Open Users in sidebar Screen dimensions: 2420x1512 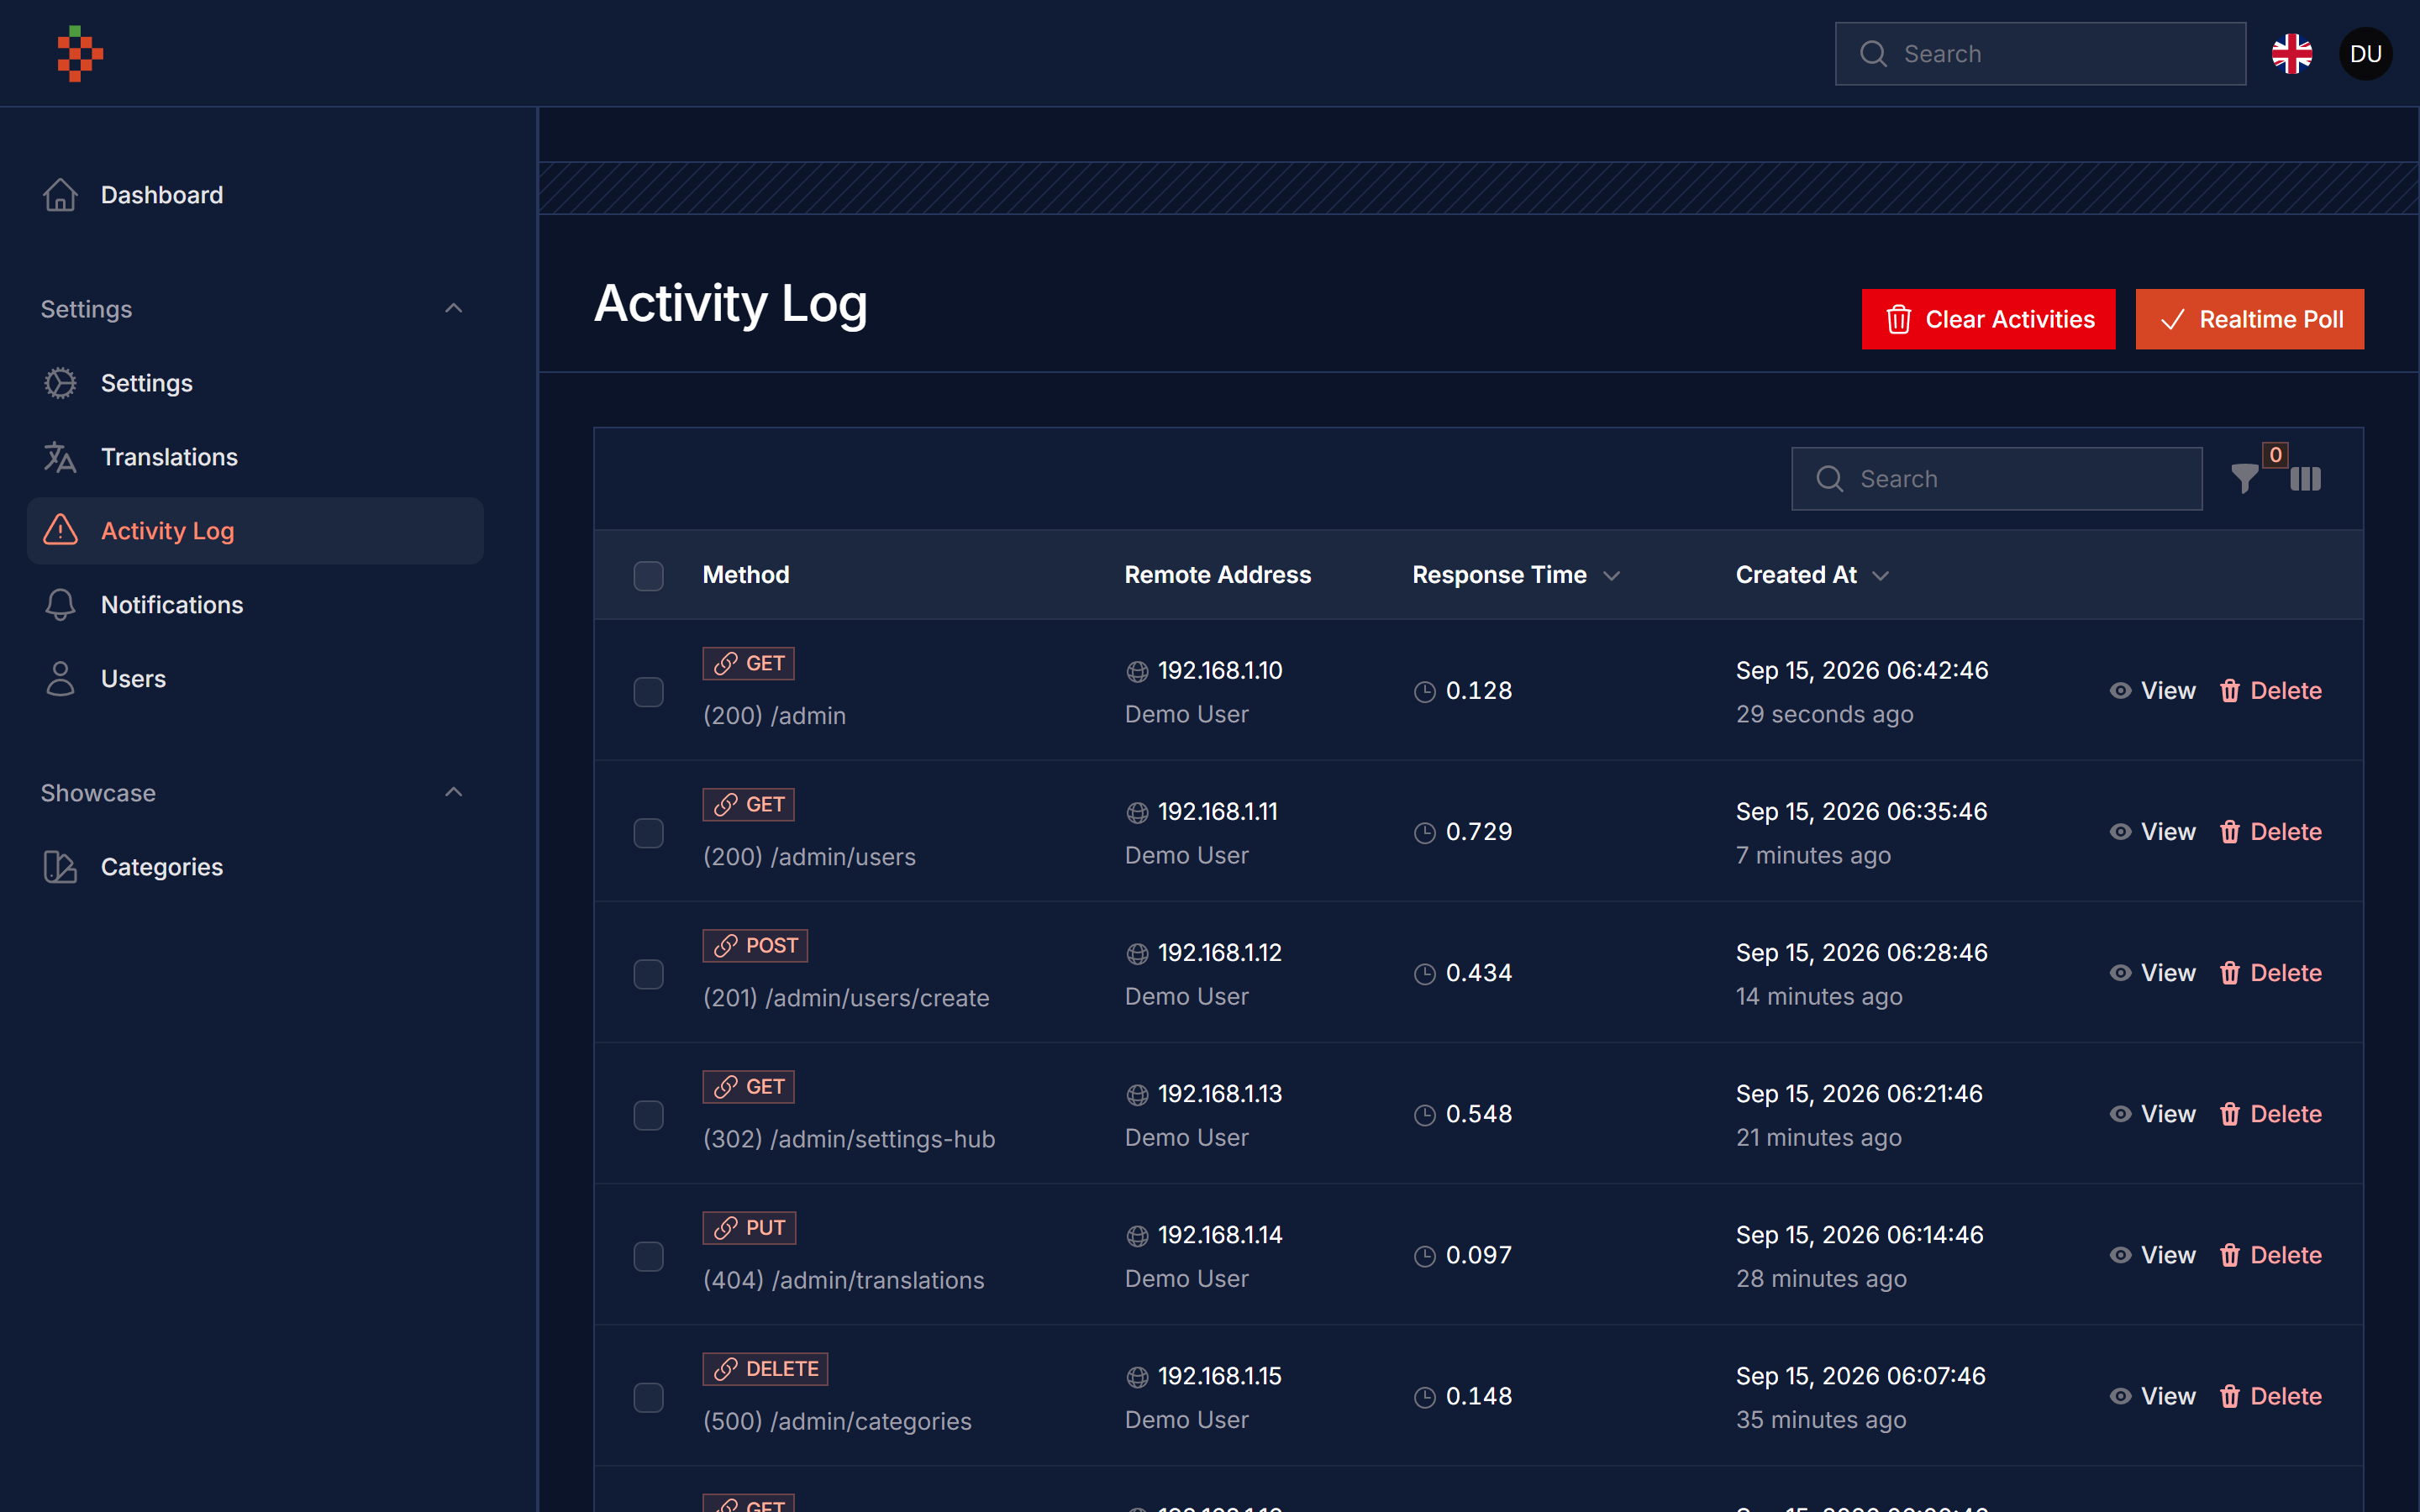click(x=255, y=679)
